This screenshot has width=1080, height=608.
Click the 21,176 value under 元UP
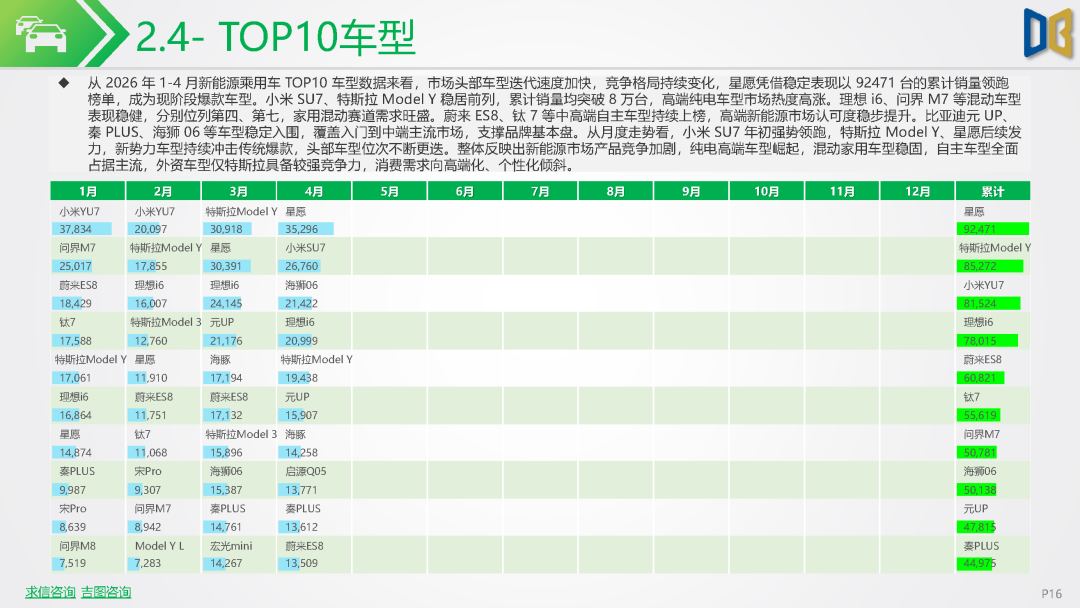point(226,340)
